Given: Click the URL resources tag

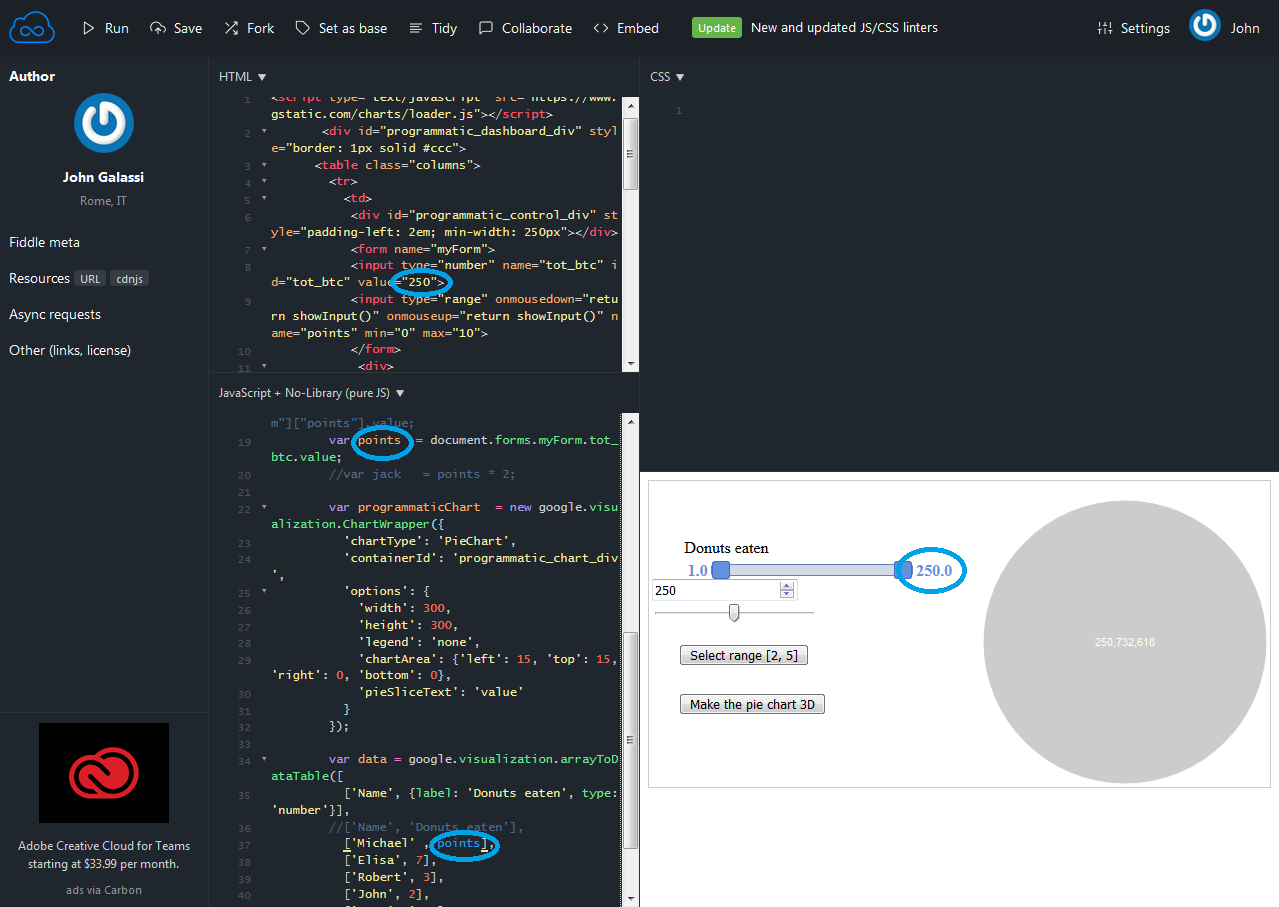Looking at the screenshot, I should 90,279.
